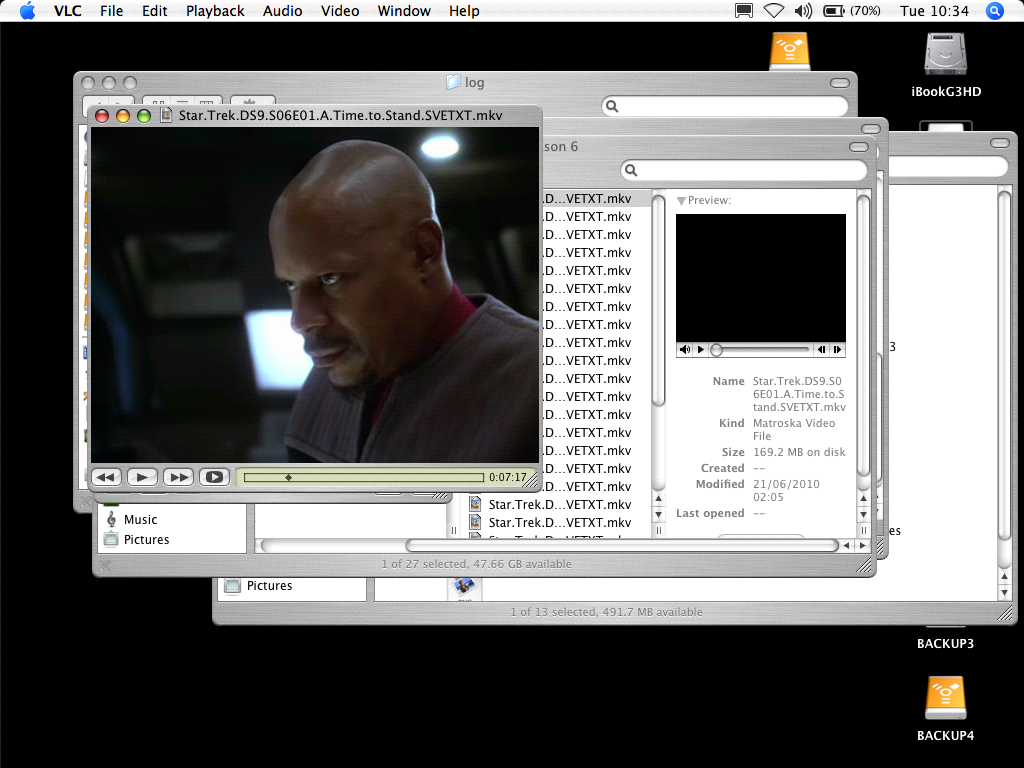1024x768 pixels.
Task: Open the Audio menu
Action: 282,11
